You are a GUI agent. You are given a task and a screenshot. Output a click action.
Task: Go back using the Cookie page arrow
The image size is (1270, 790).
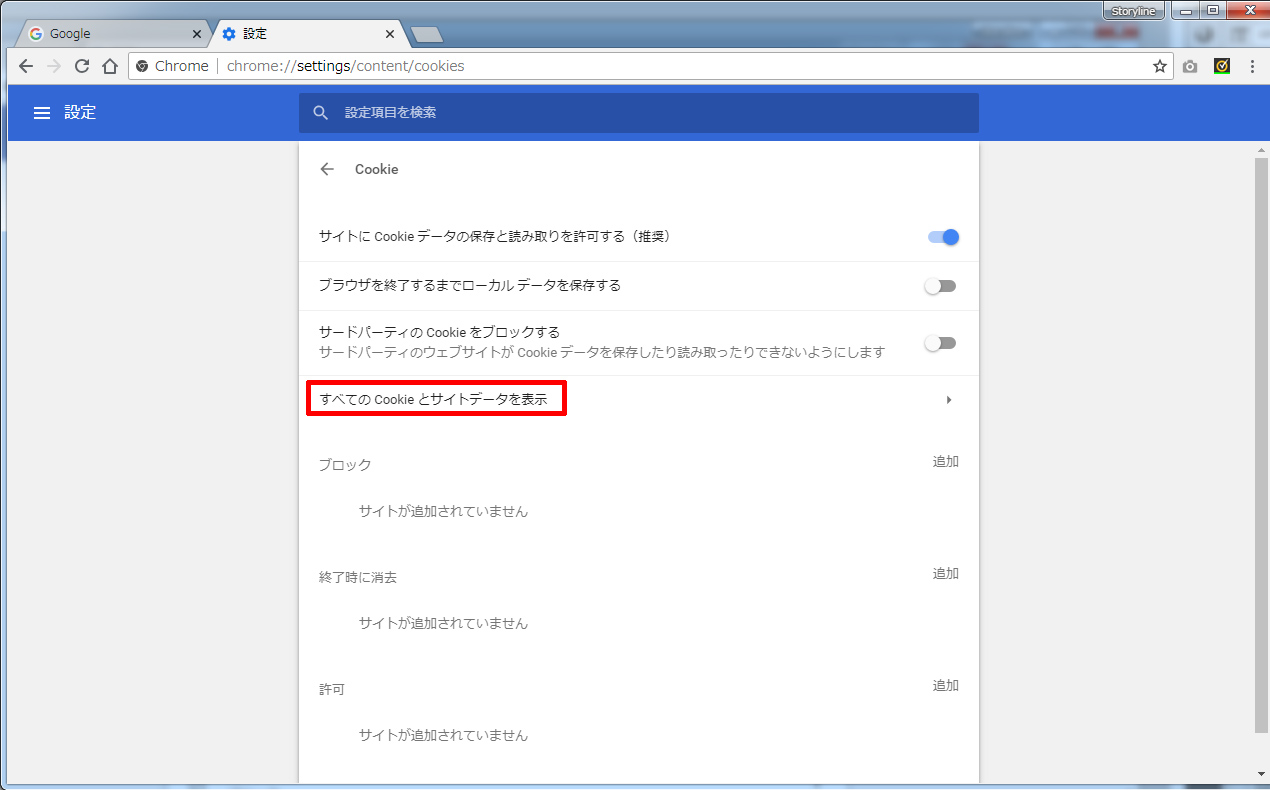pyautogui.click(x=327, y=169)
